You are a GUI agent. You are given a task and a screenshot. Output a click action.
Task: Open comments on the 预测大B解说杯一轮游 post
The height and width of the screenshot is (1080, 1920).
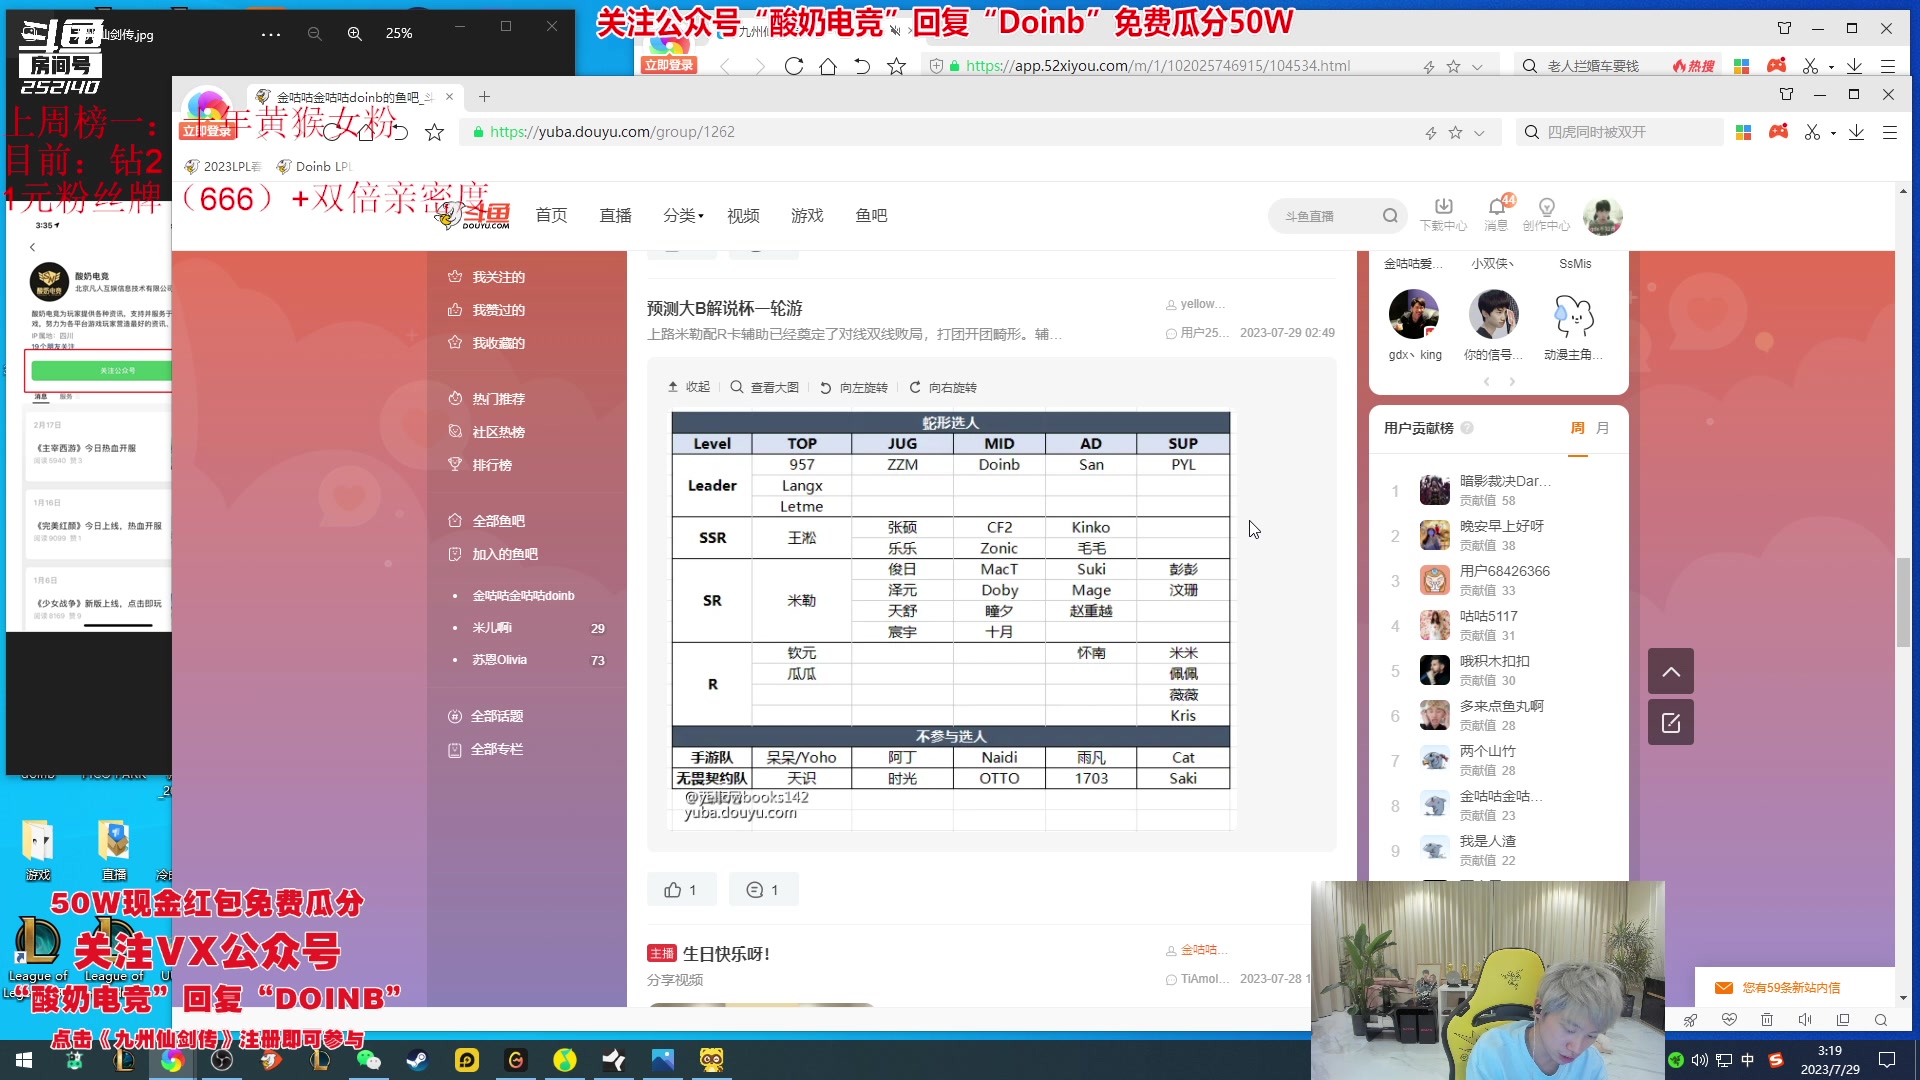[763, 890]
